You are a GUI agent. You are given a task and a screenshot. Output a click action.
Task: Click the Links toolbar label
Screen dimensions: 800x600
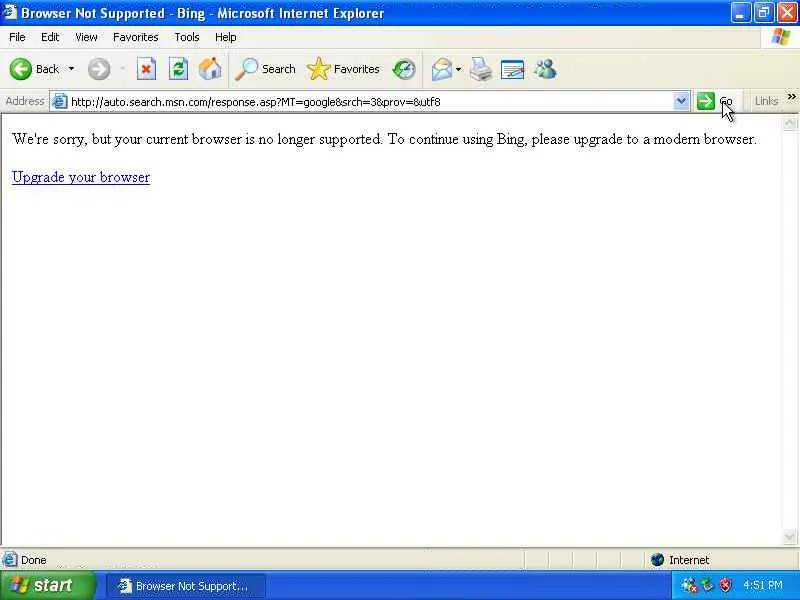pyautogui.click(x=766, y=101)
